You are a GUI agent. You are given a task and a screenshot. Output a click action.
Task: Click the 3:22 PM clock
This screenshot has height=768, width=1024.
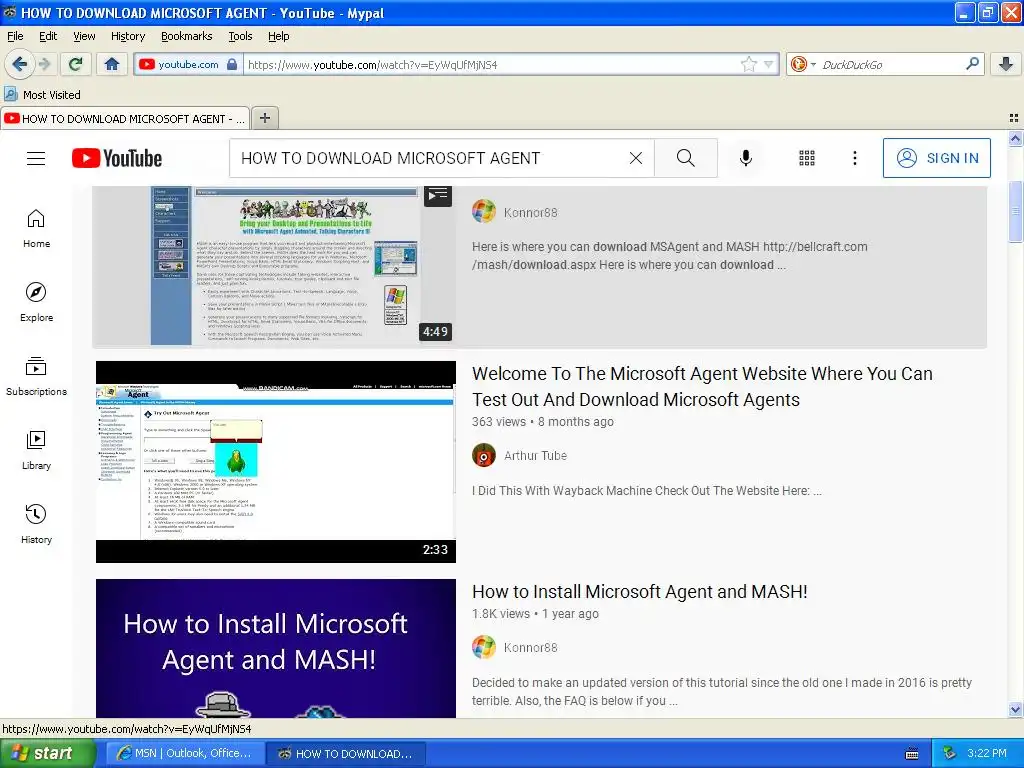[x=986, y=753]
